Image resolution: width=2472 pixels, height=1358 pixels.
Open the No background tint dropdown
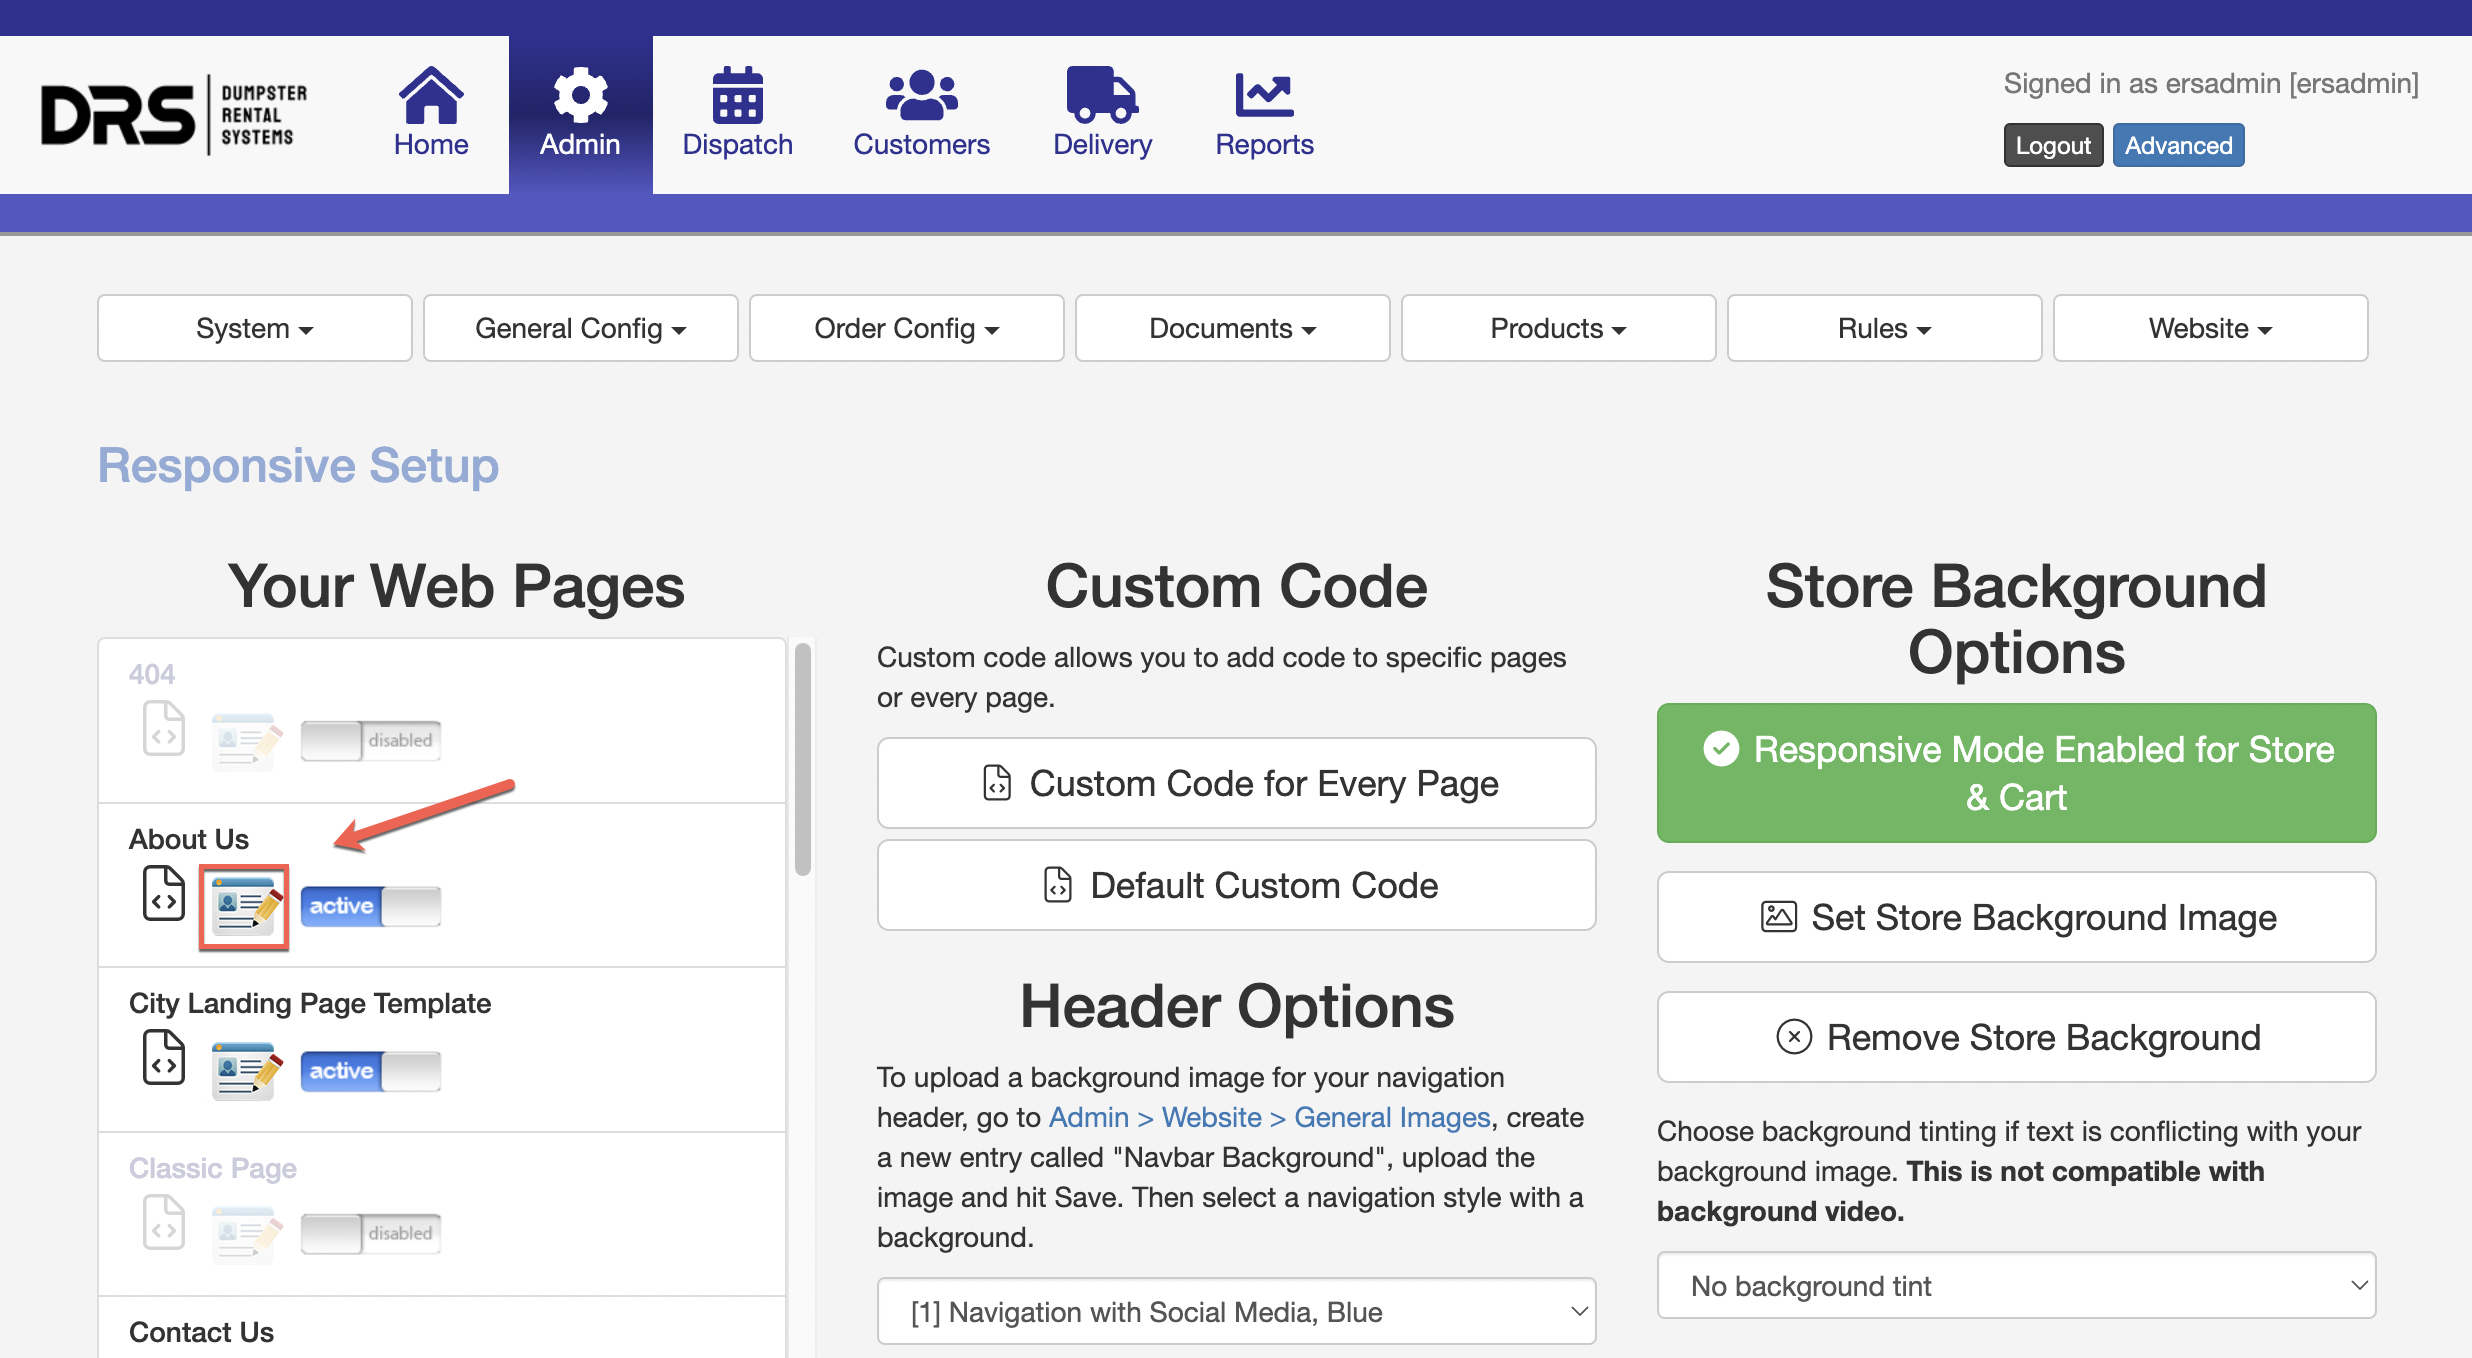[2015, 1286]
